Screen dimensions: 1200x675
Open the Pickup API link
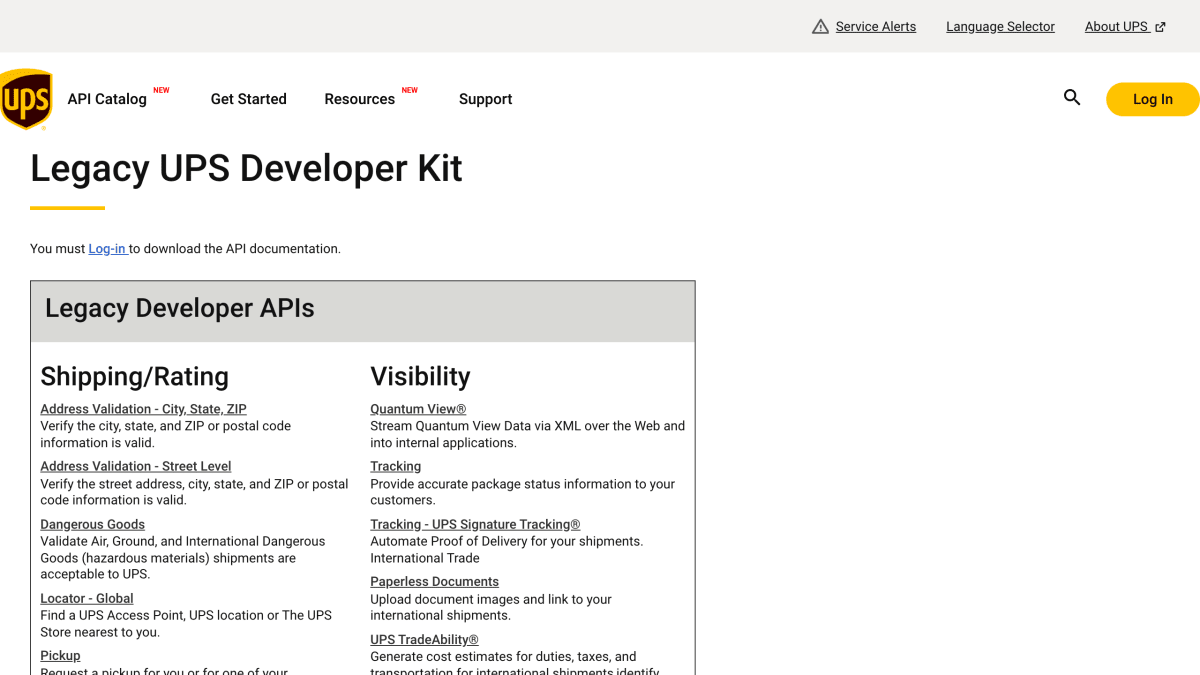(x=60, y=656)
